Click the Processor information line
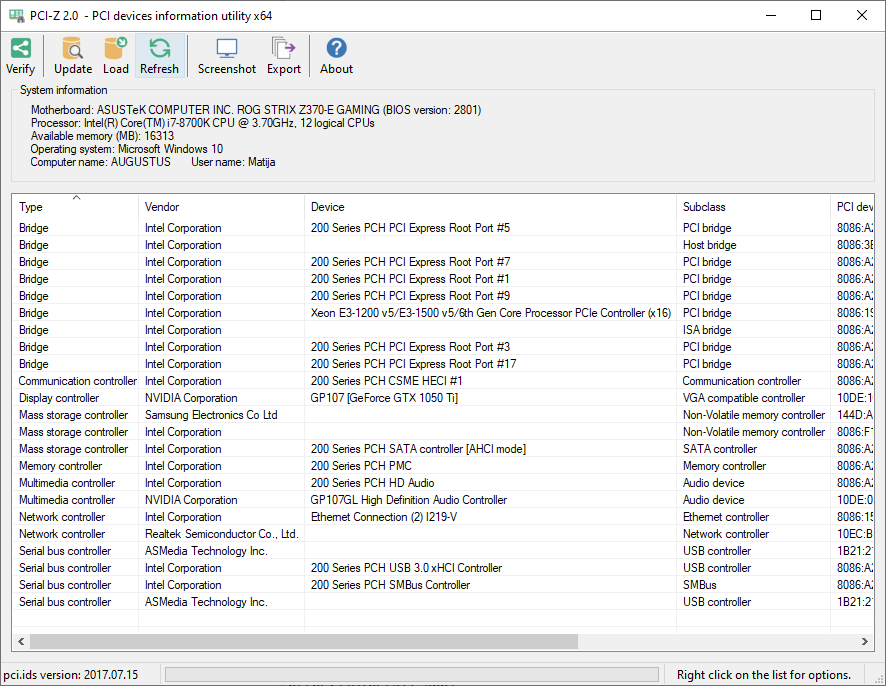 (x=202, y=123)
